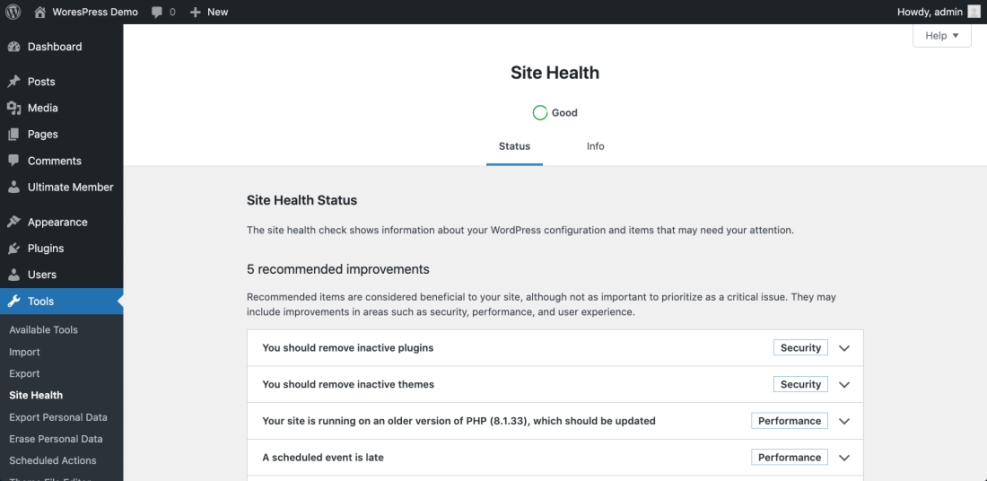Open the admin avatar thumbnail

974,12
